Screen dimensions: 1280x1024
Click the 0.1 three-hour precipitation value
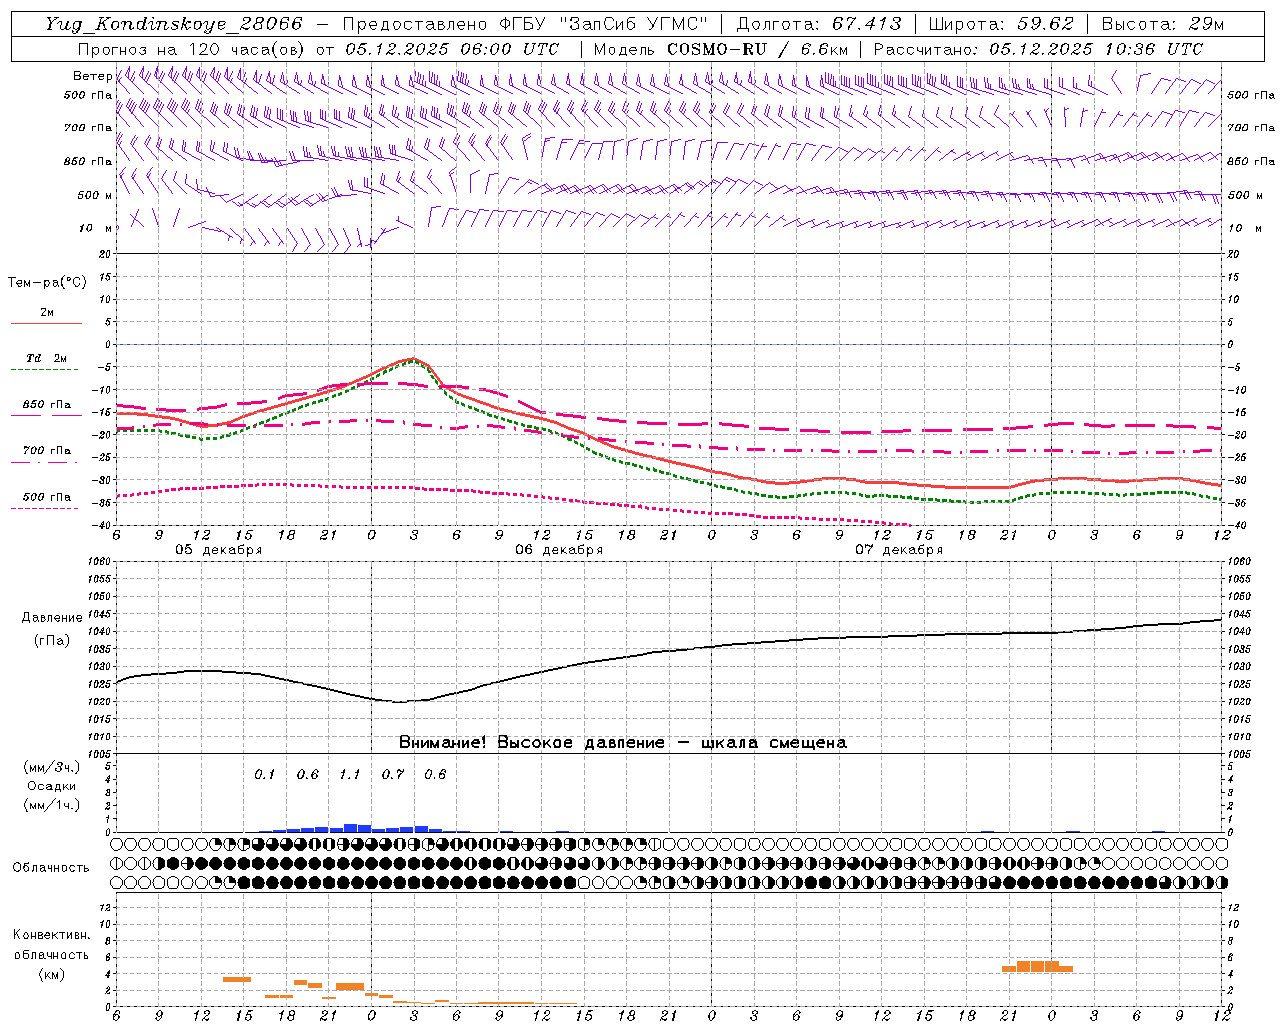264,774
